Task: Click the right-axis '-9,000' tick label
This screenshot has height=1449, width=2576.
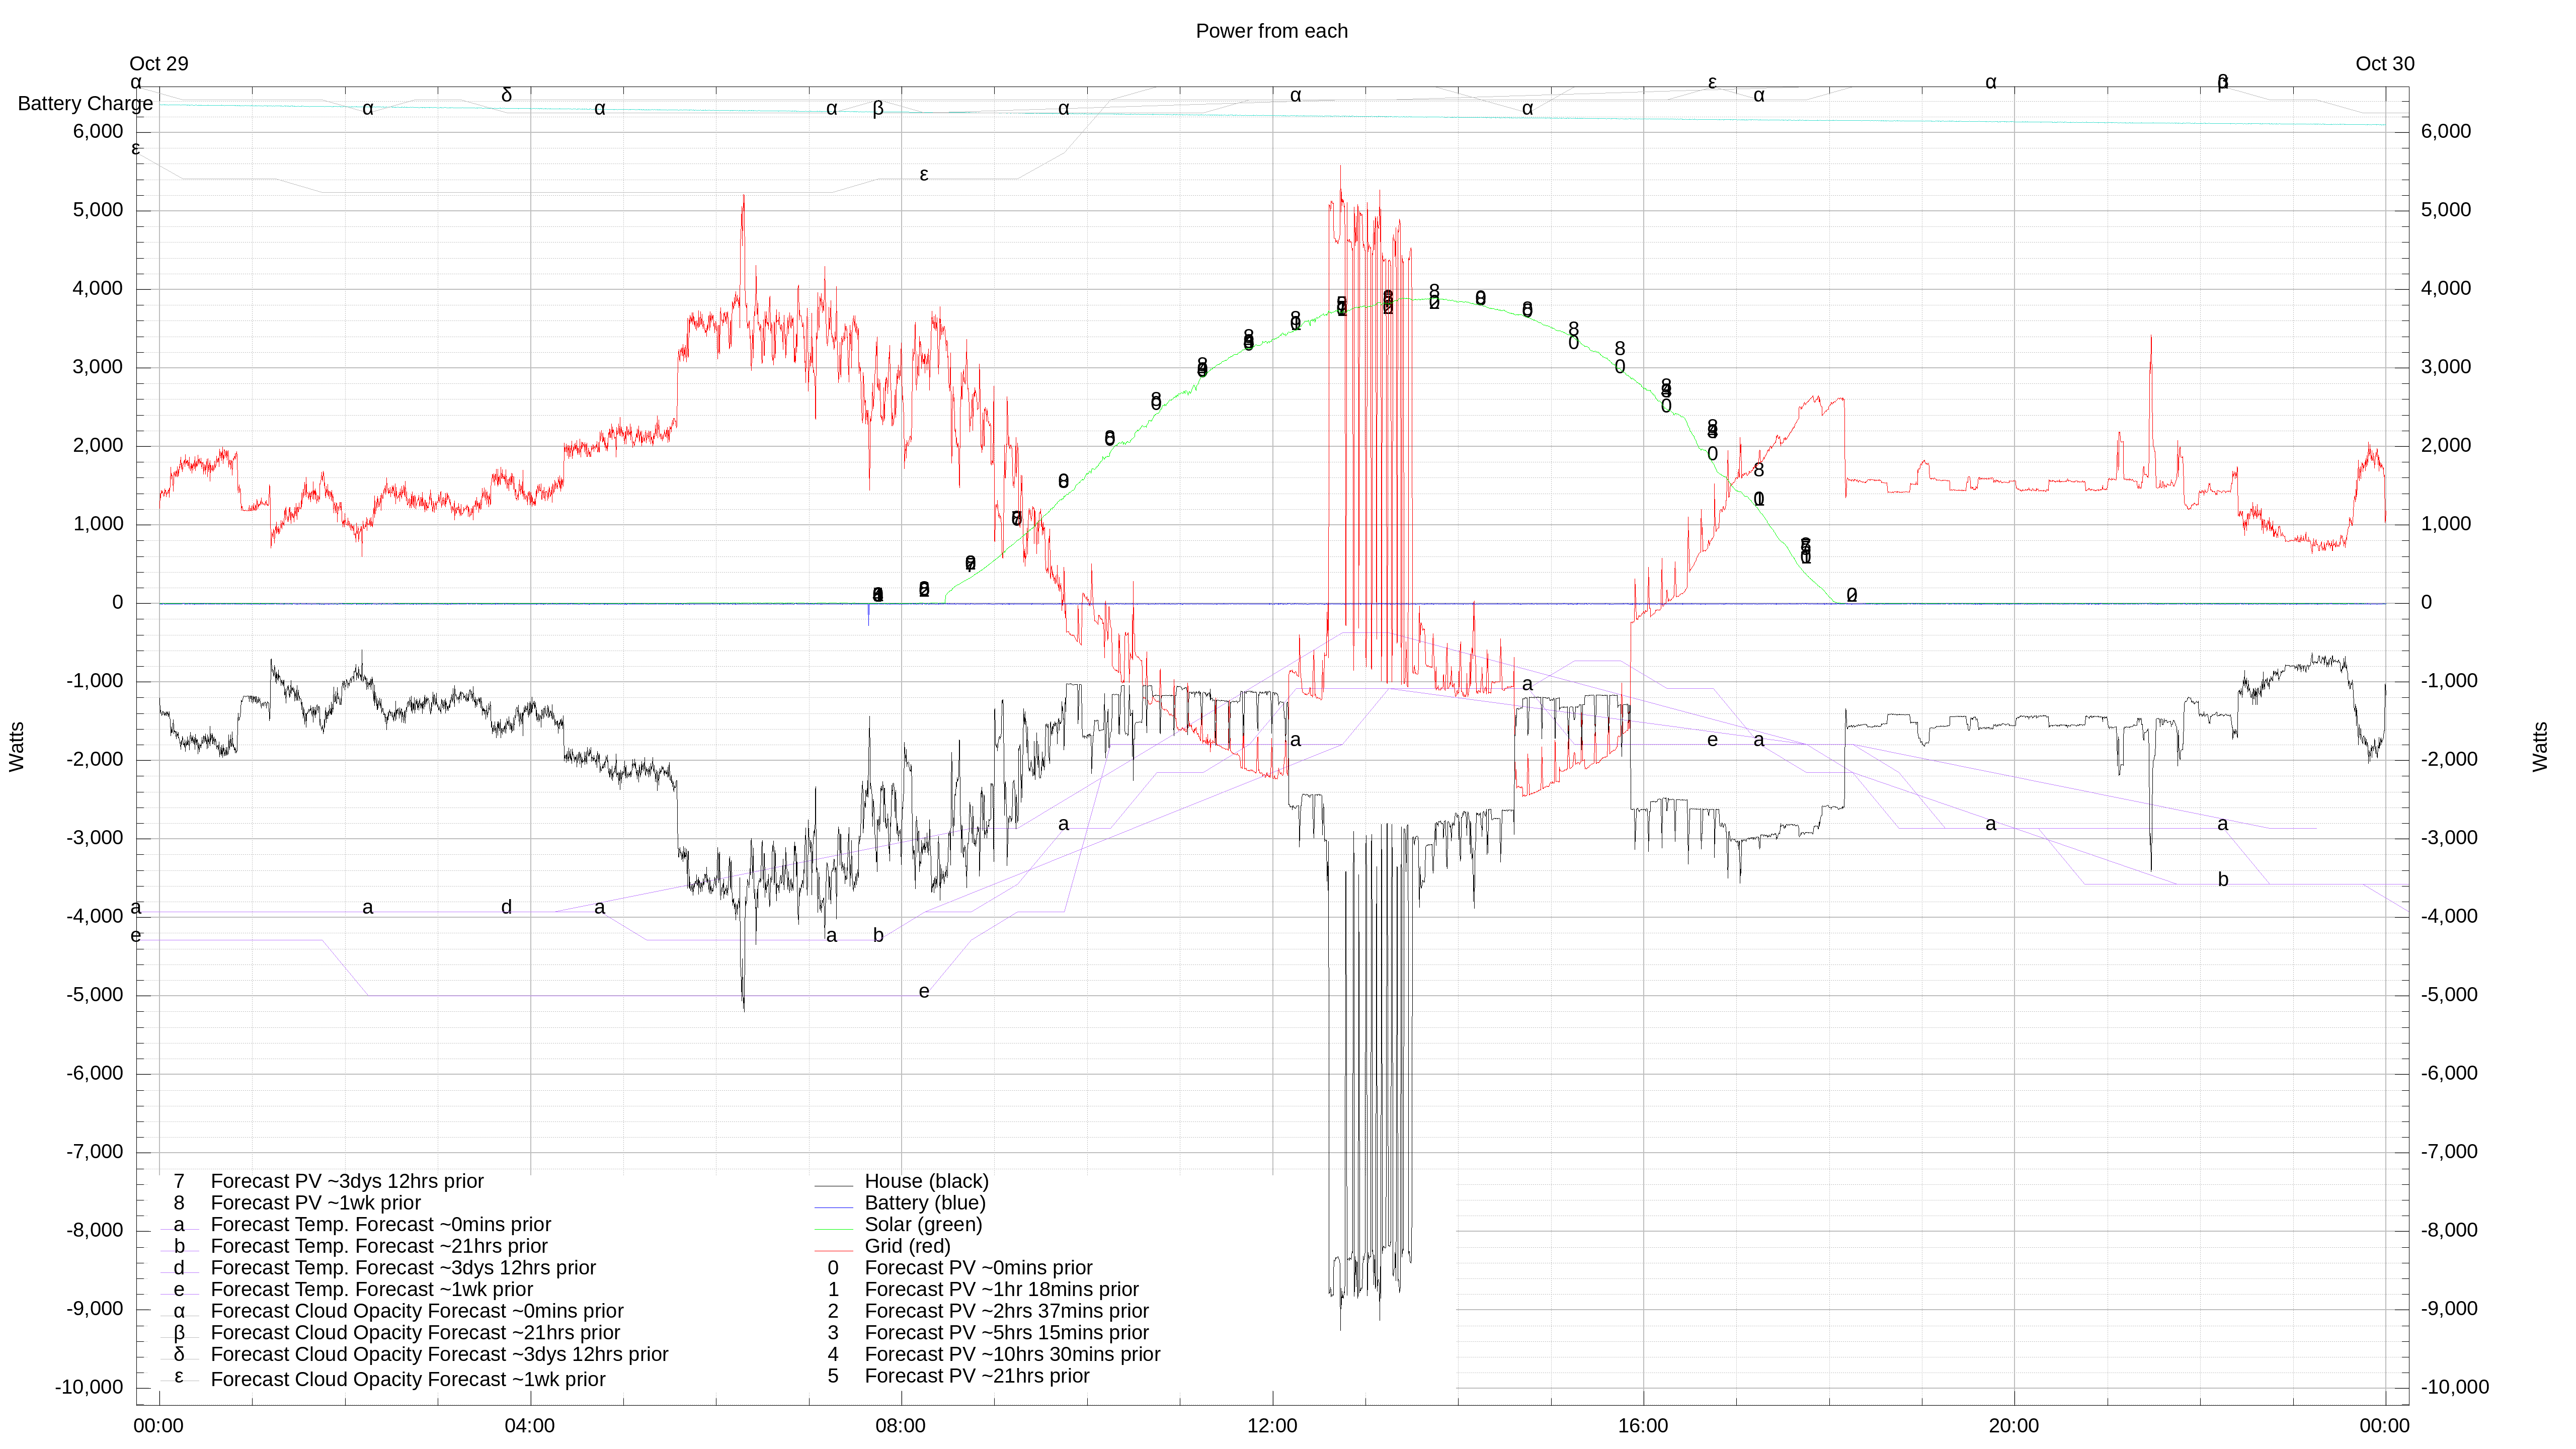Action: (x=2449, y=1309)
